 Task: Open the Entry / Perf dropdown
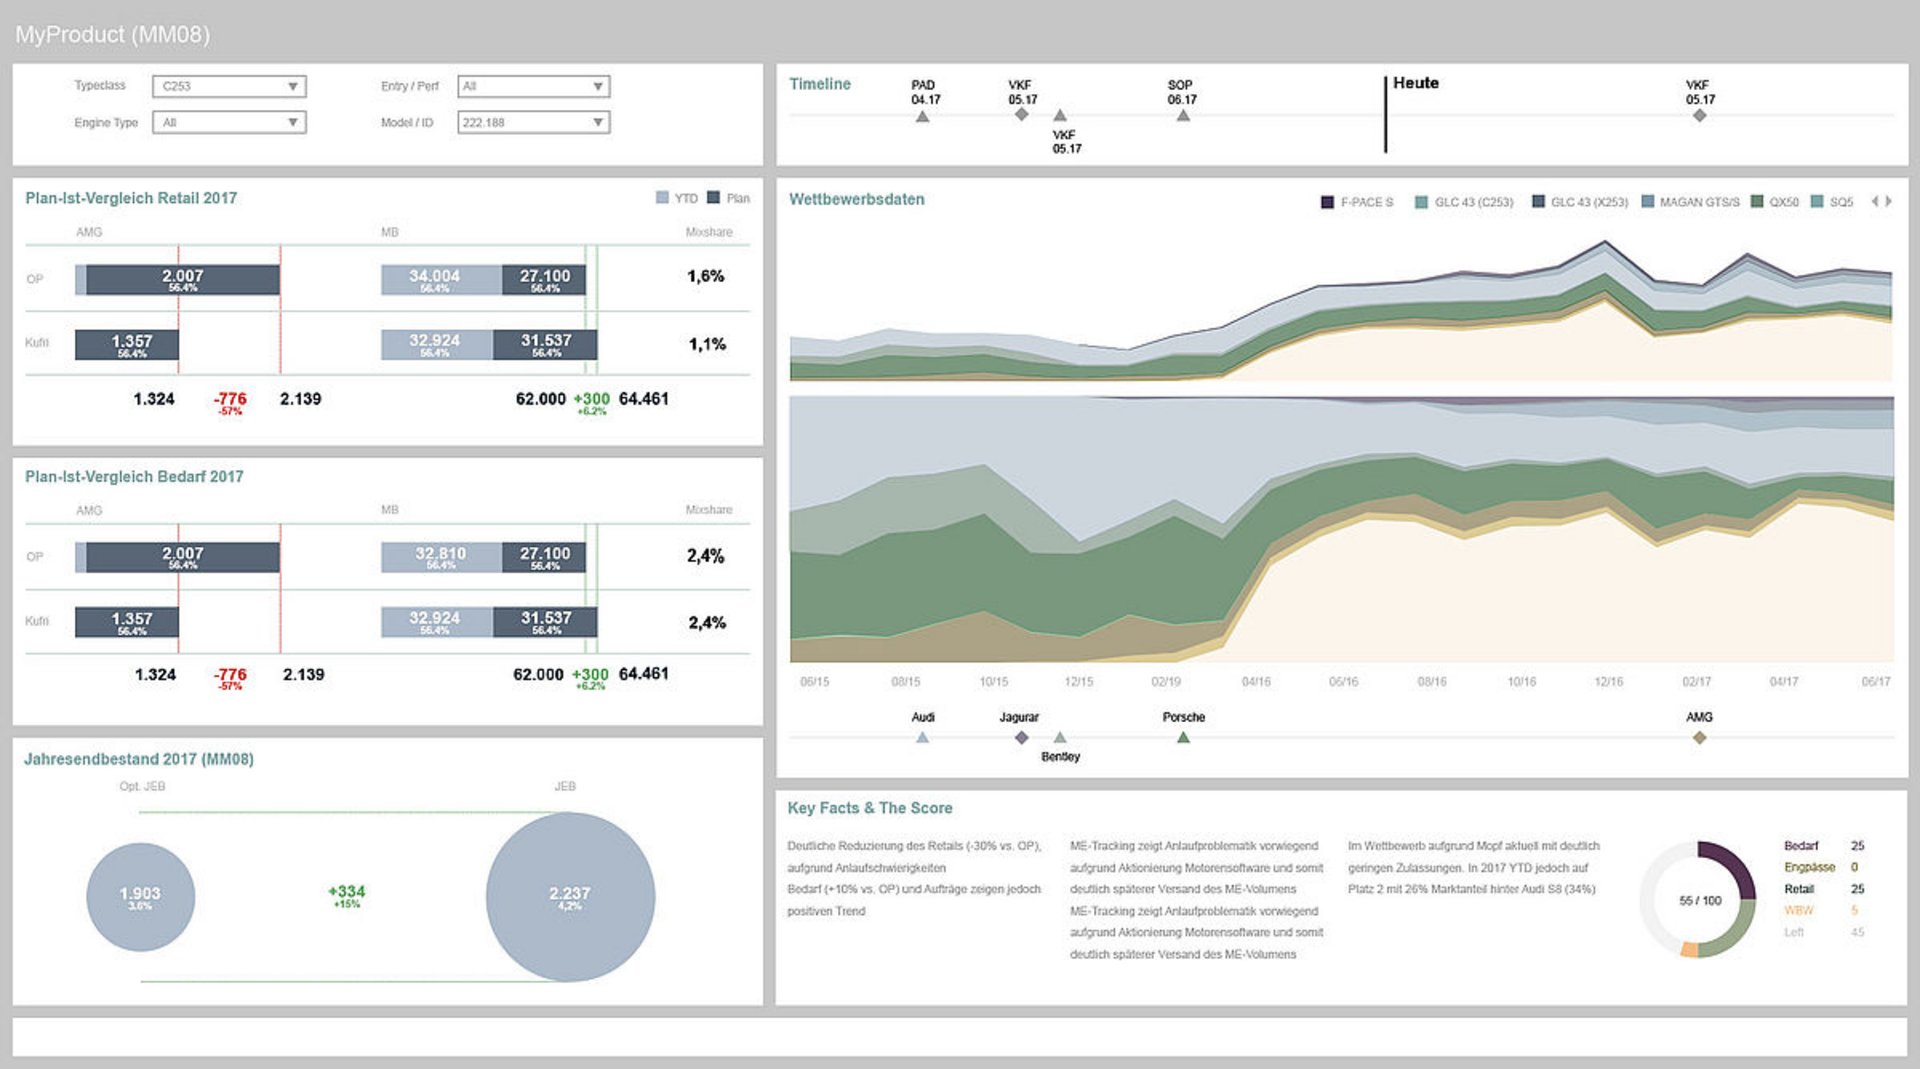533,87
